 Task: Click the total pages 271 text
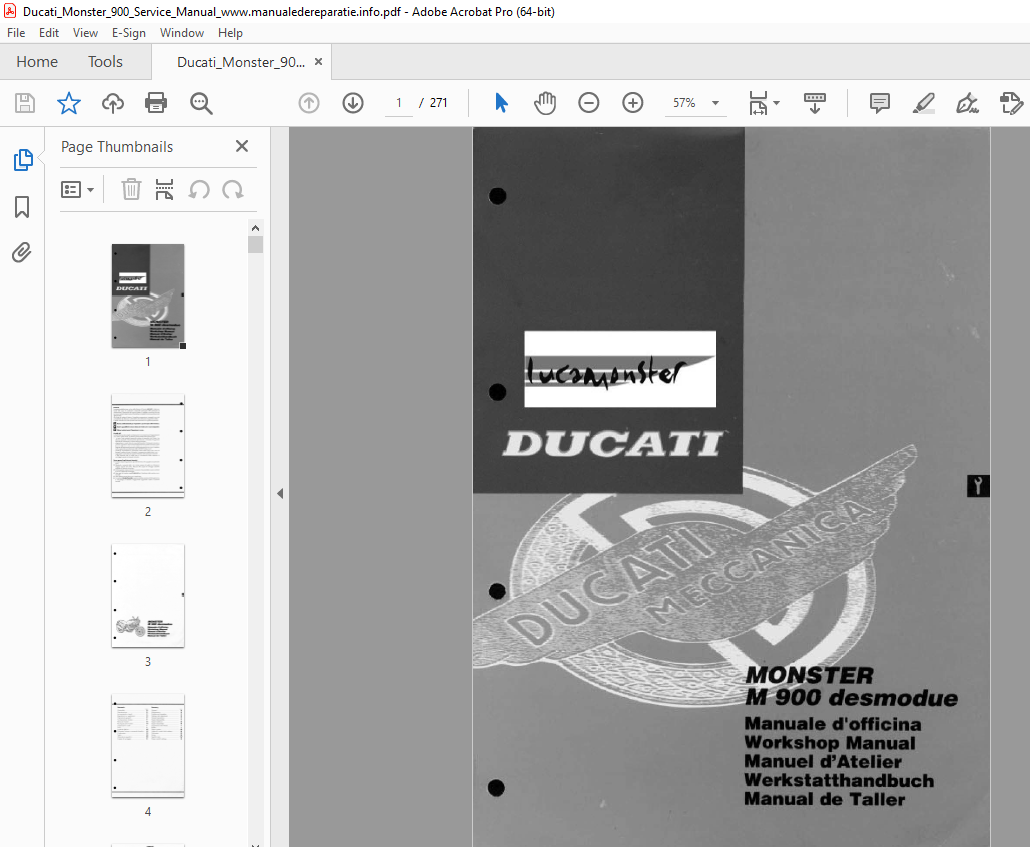(438, 103)
